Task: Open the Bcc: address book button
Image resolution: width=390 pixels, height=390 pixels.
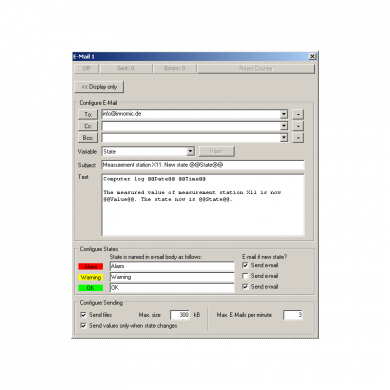Action: (x=88, y=138)
